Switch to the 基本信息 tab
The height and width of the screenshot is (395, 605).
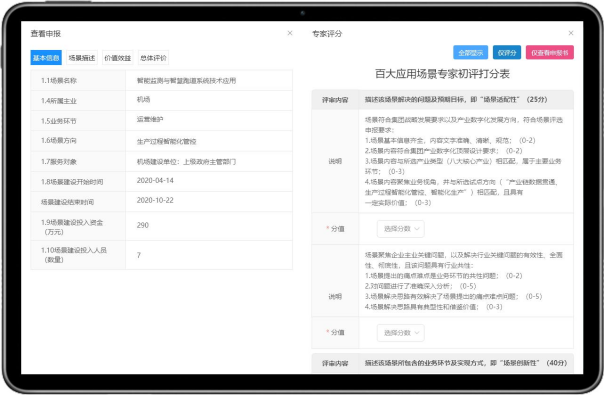46,58
